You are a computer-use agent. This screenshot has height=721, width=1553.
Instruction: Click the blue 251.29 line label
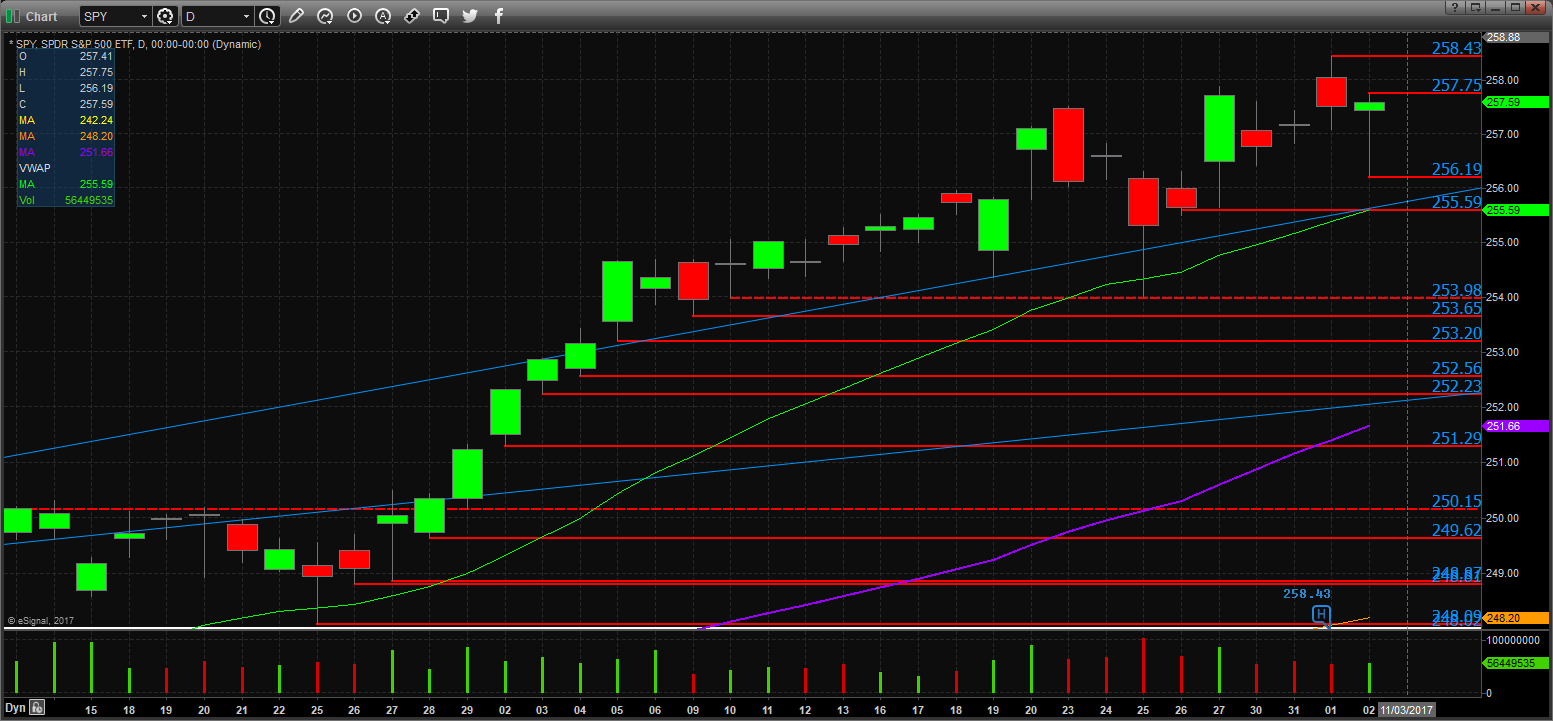[1457, 438]
